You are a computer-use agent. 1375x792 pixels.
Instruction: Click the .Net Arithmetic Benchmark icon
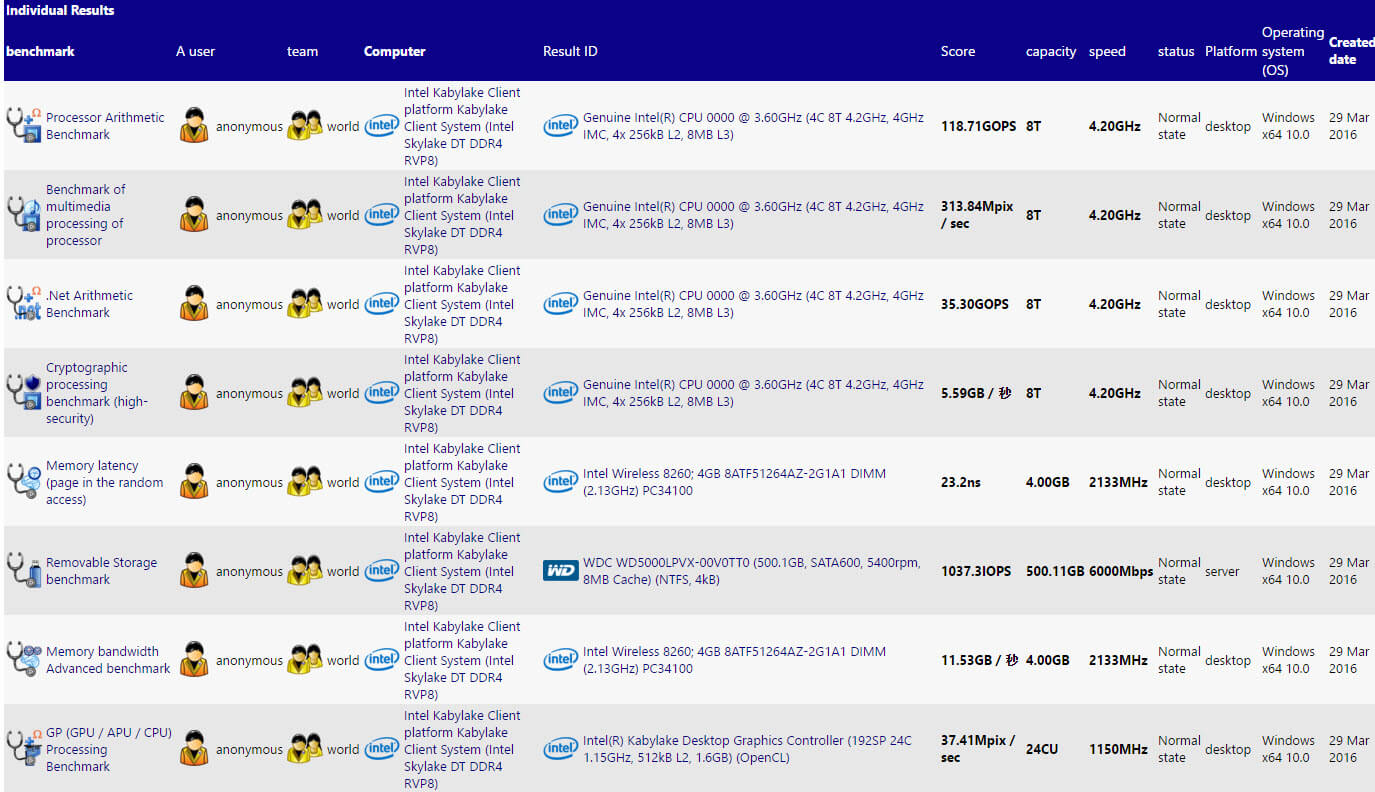[23, 304]
